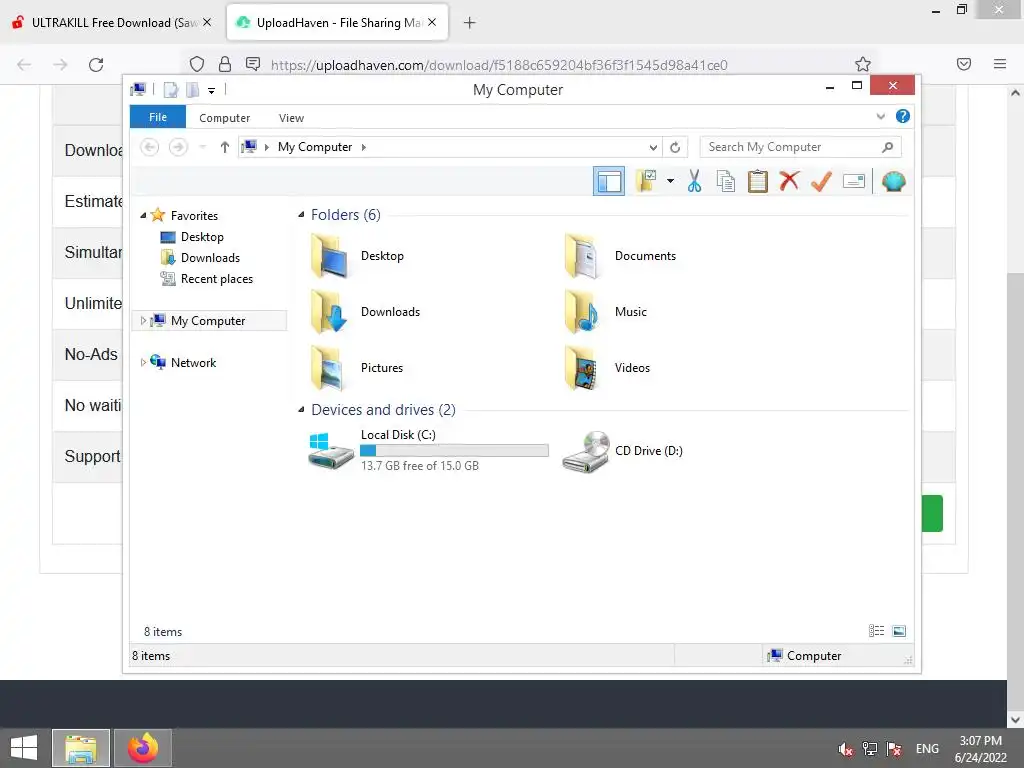The image size is (1024, 768).
Task: Click the orange checkmark icon
Action: tap(821, 181)
